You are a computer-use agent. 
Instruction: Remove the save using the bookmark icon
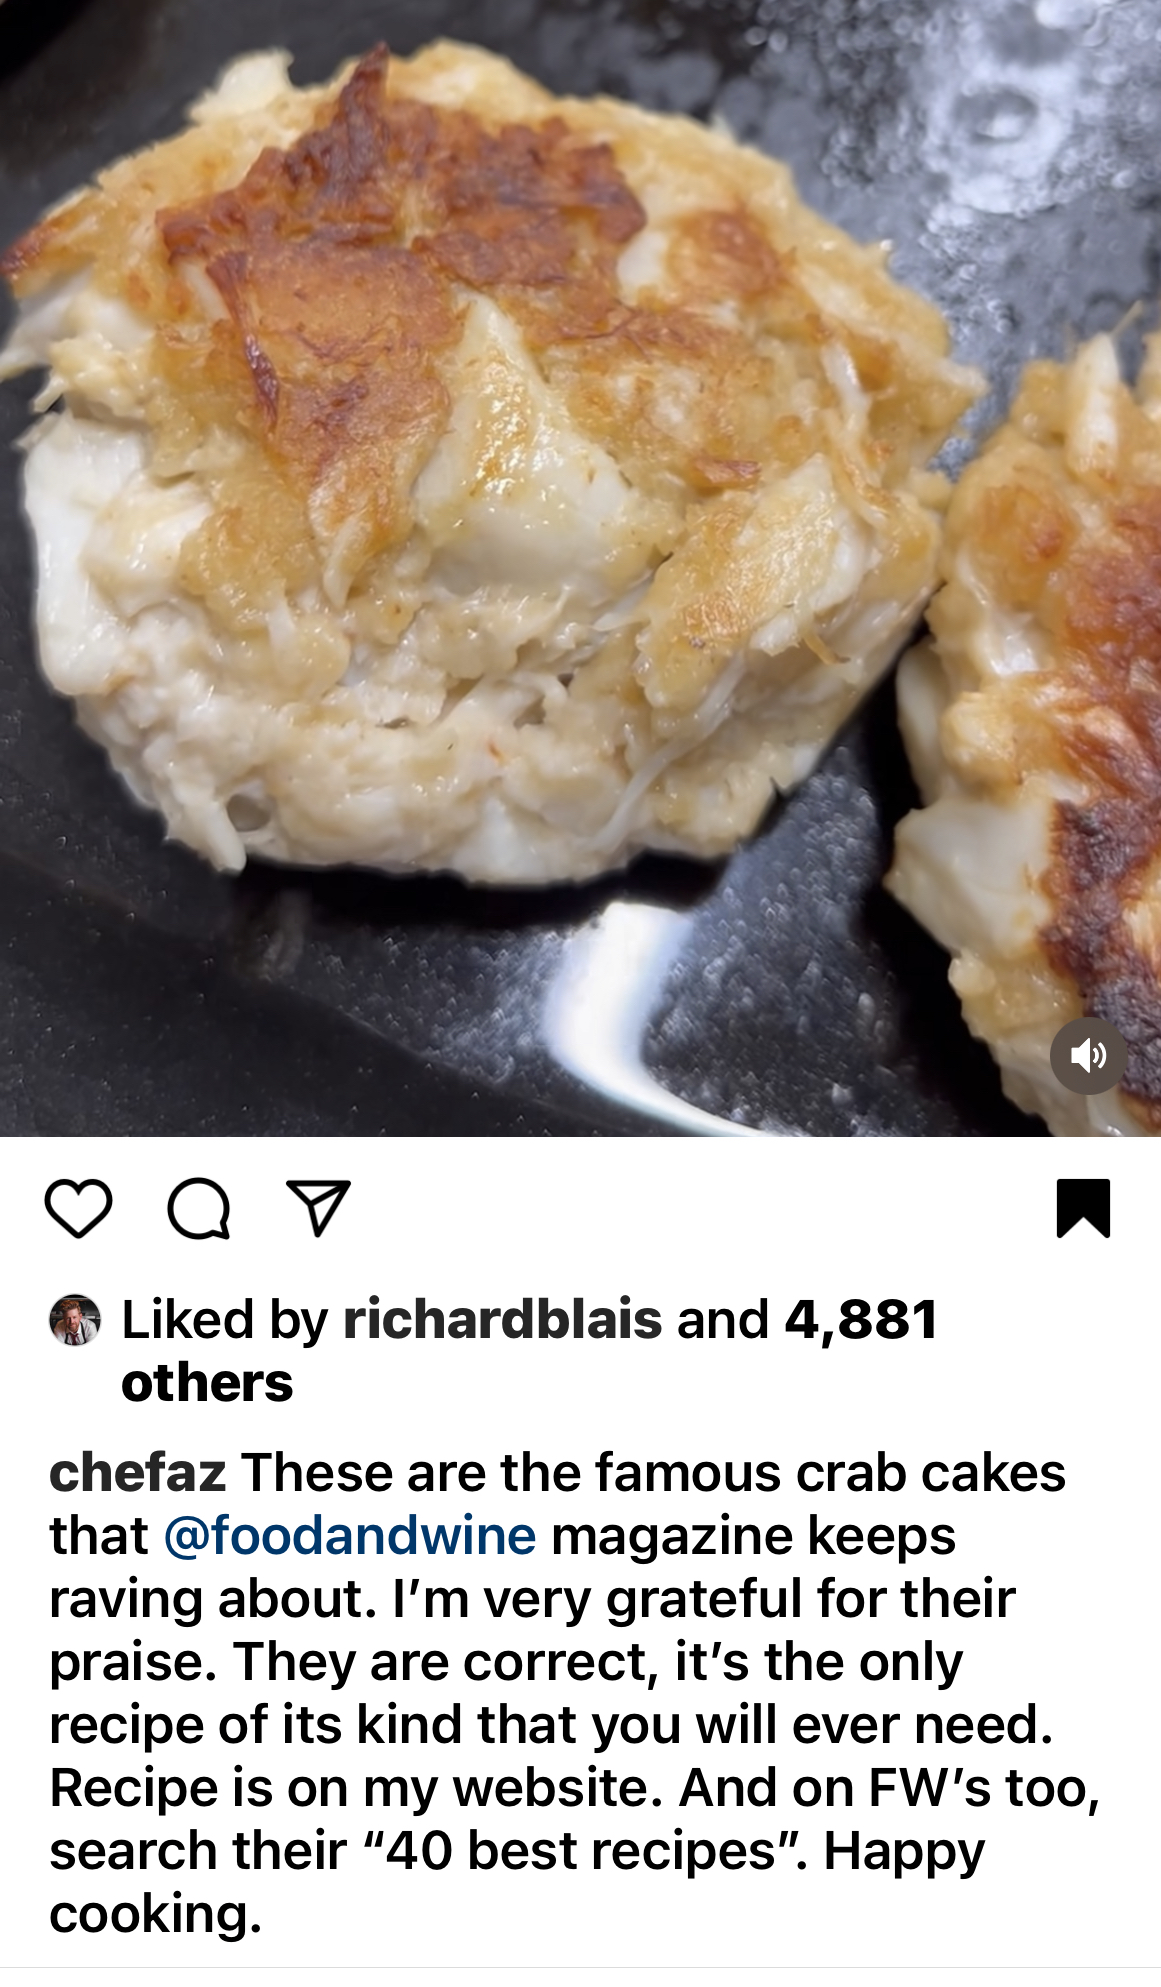click(1083, 1208)
